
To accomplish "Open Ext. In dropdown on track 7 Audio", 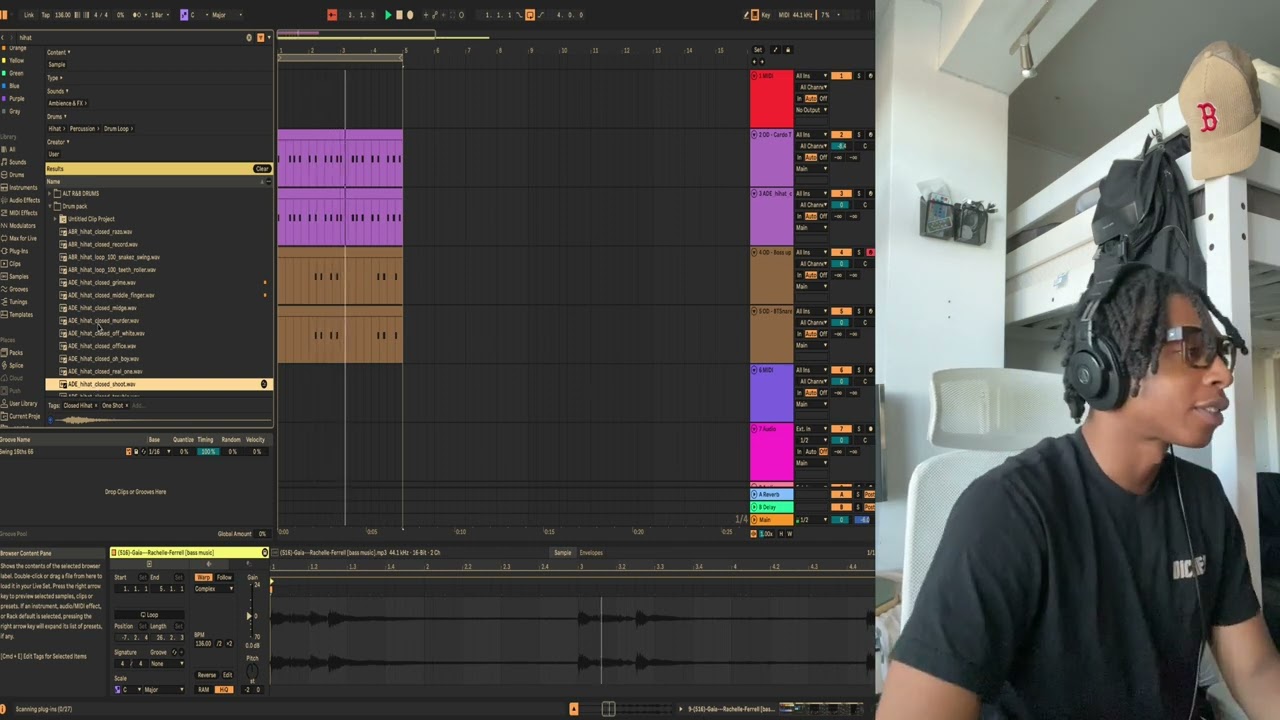I will coord(812,429).
